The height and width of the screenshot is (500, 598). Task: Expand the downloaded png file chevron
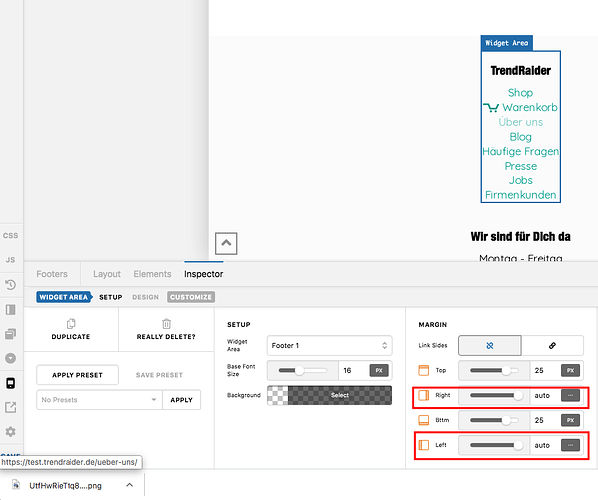pos(130,485)
